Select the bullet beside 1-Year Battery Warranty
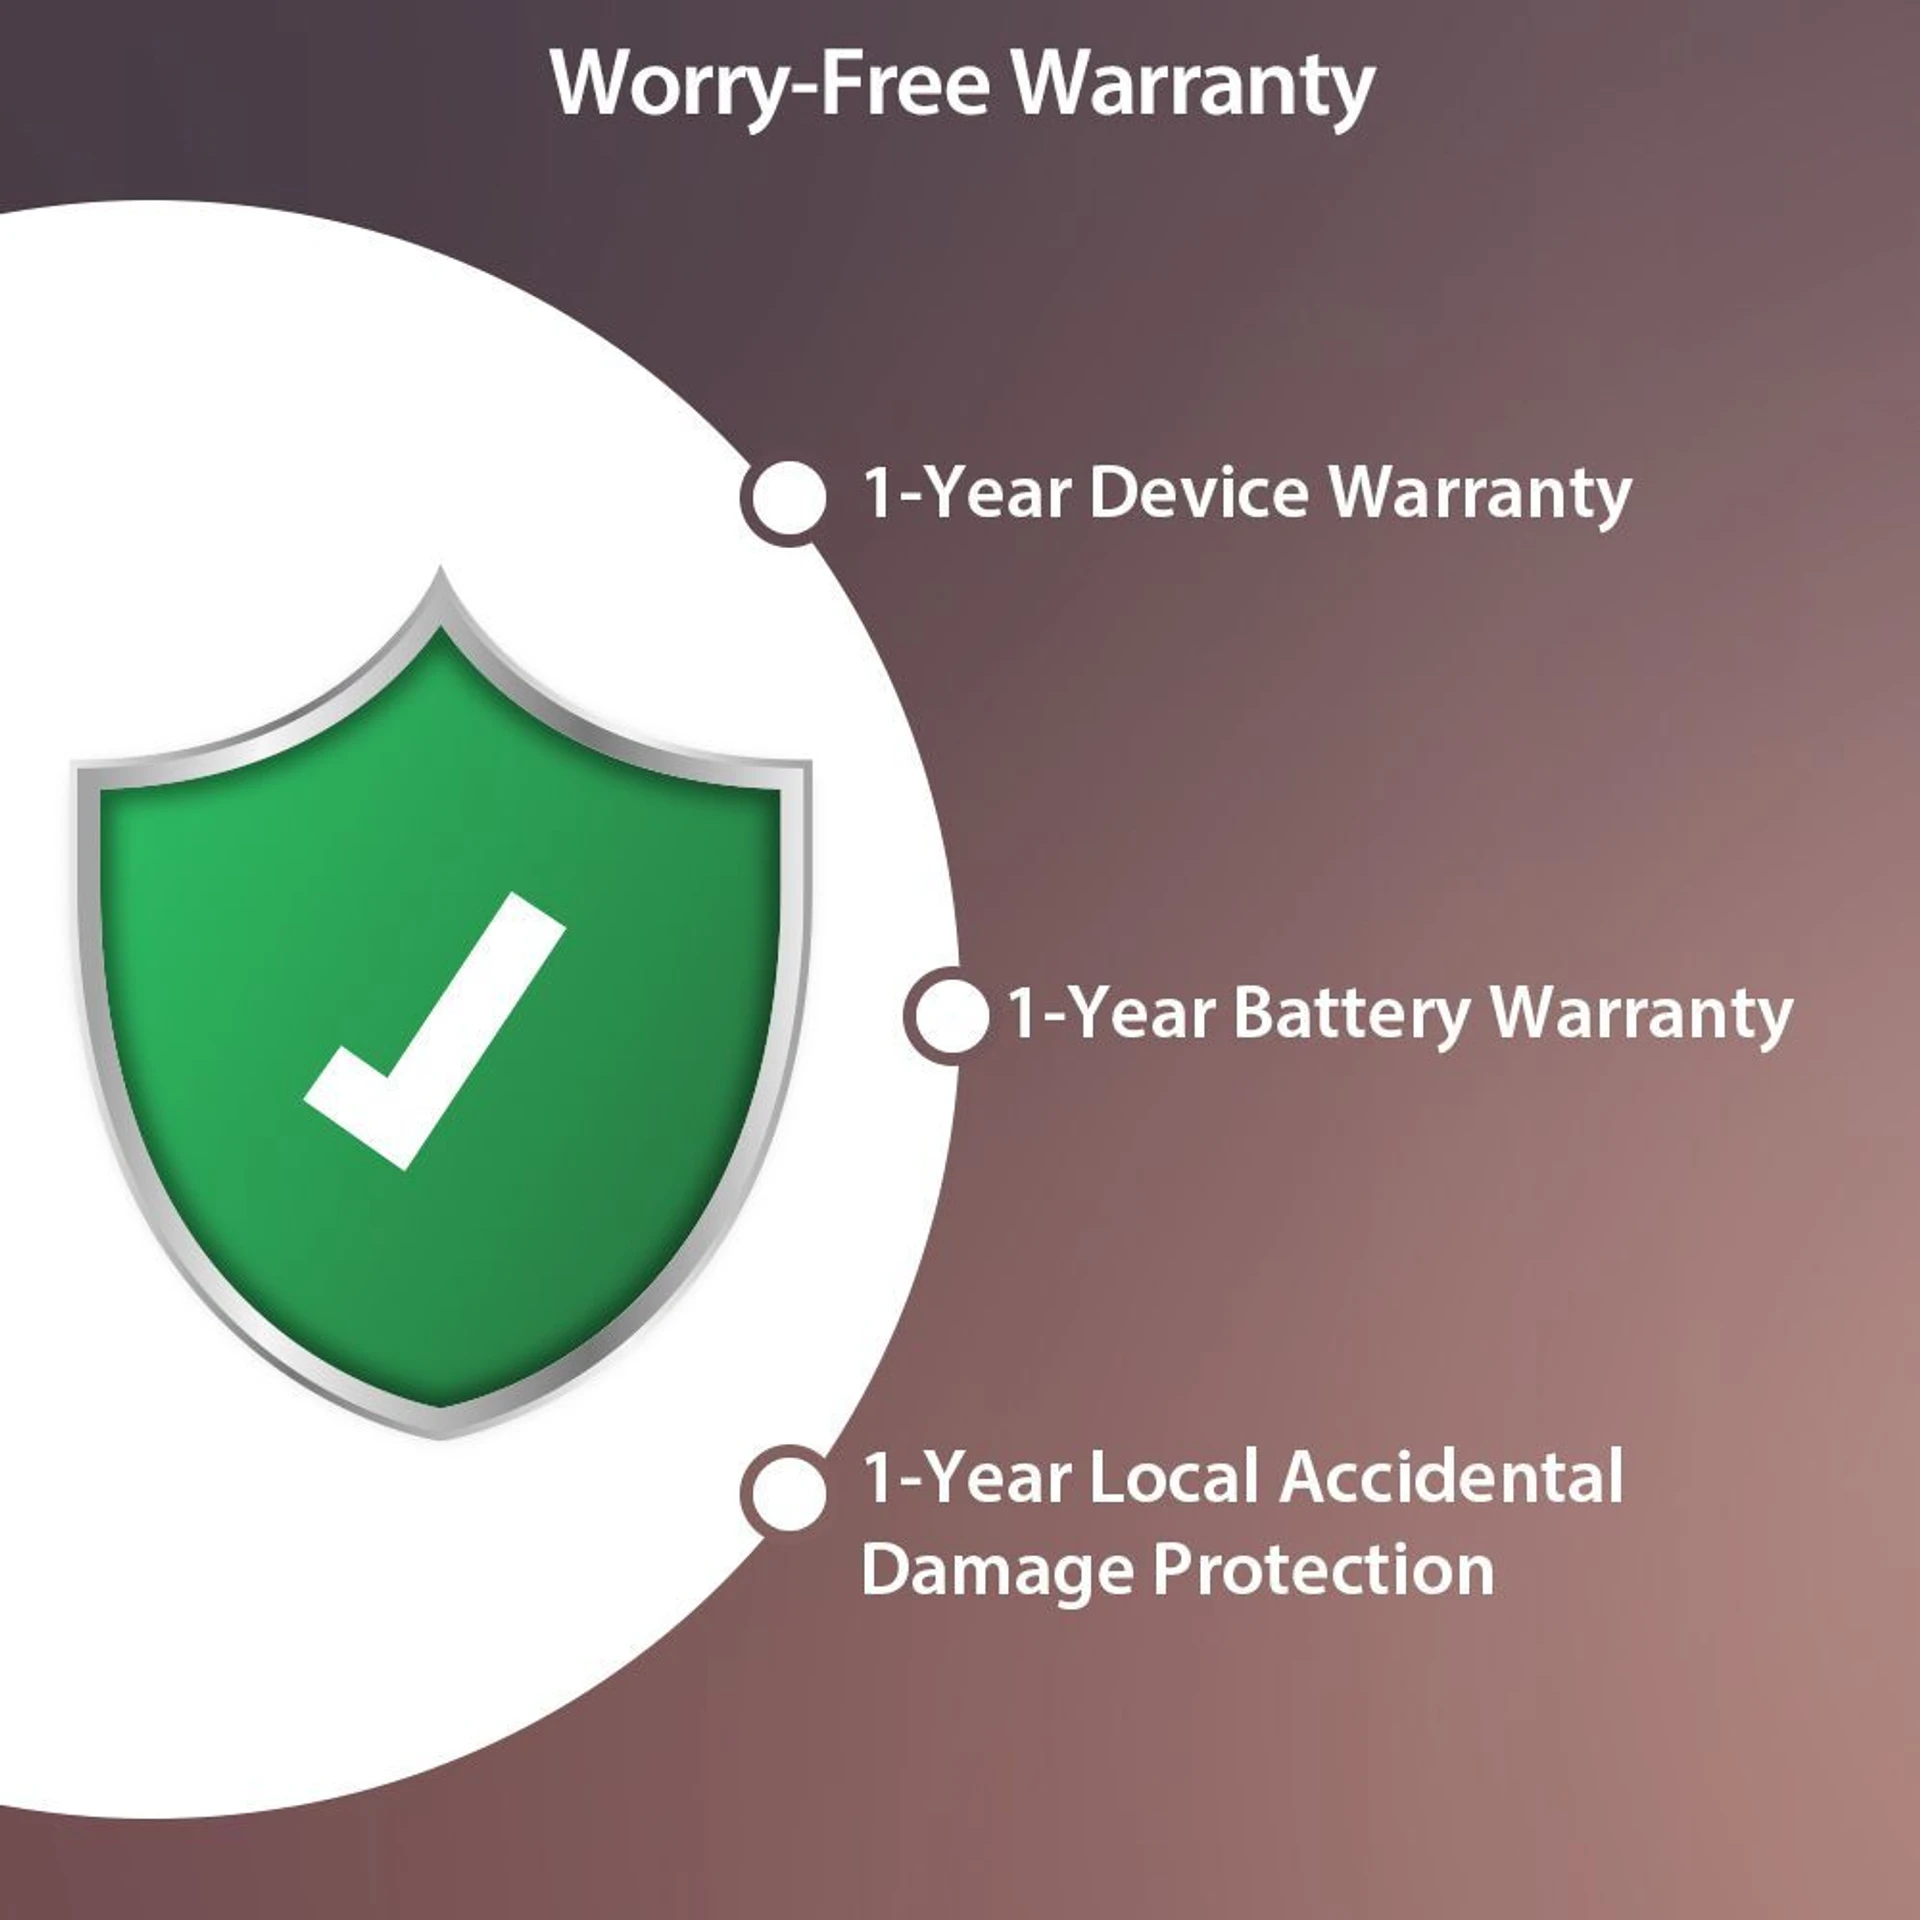Viewport: 1920px width, 1920px height. pyautogui.click(x=949, y=1015)
